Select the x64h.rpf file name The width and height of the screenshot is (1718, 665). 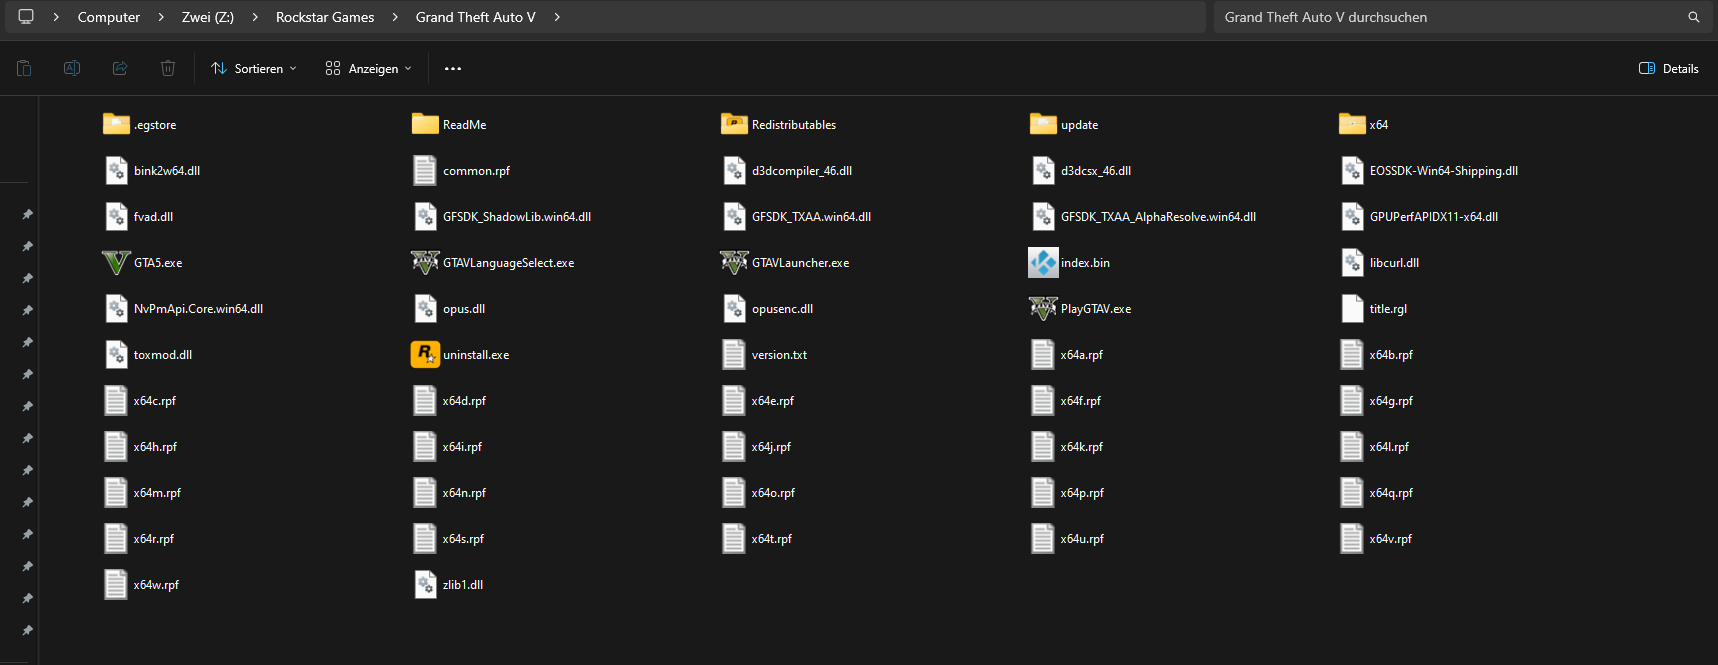click(156, 447)
